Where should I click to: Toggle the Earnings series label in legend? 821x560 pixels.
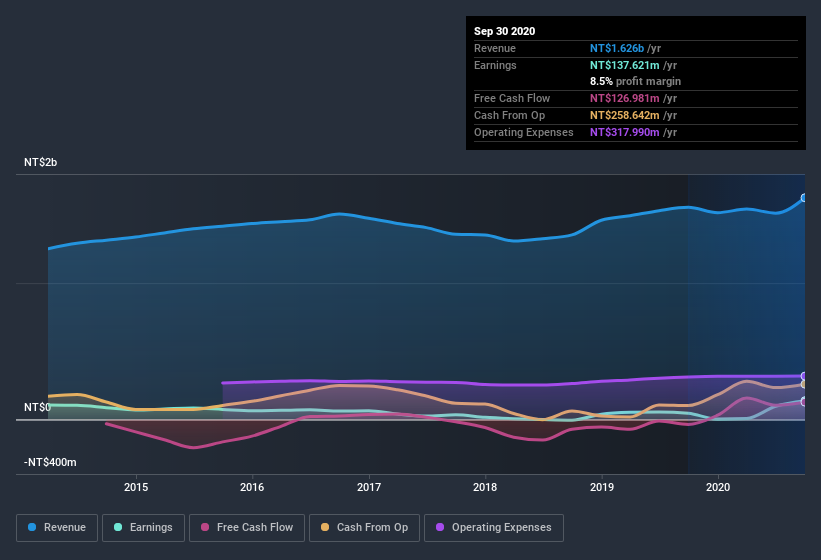[151, 527]
